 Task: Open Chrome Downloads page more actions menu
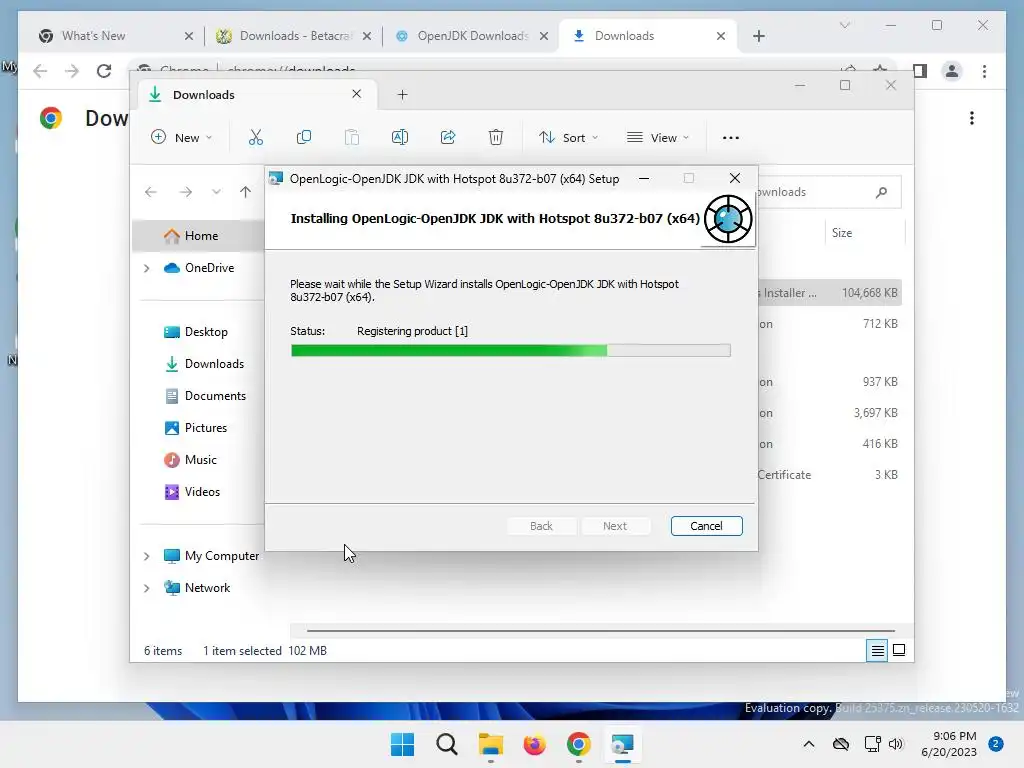(972, 118)
